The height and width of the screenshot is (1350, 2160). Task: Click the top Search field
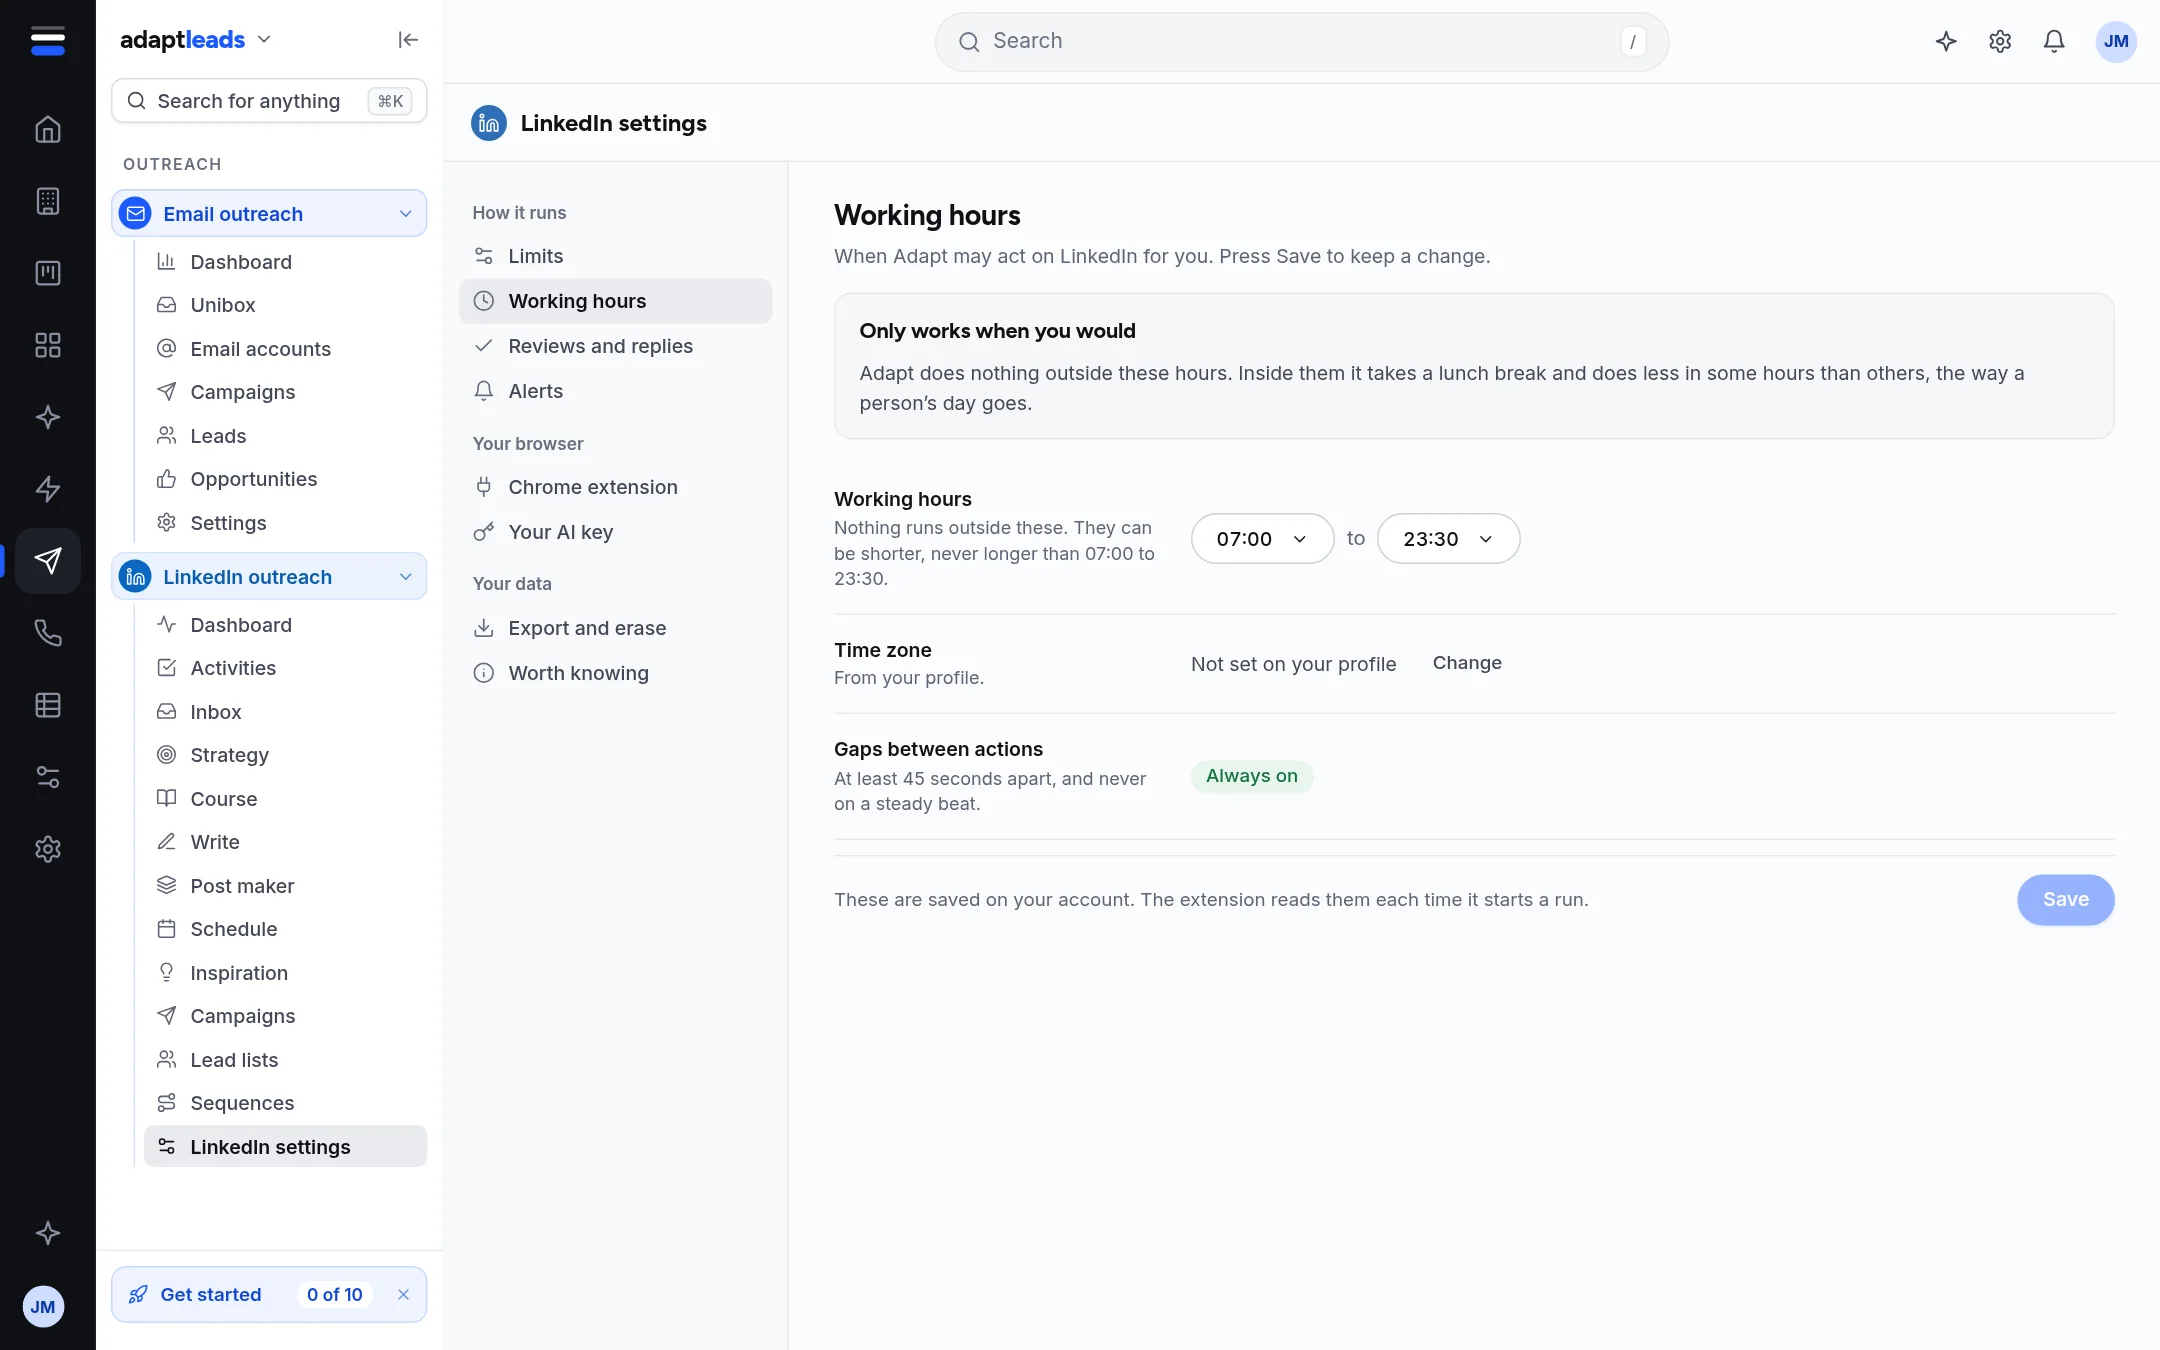[x=1301, y=41]
